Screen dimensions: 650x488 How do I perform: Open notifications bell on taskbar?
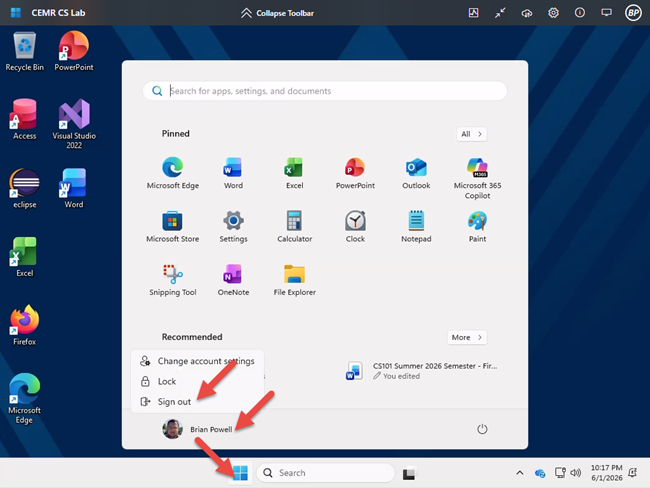click(x=633, y=473)
